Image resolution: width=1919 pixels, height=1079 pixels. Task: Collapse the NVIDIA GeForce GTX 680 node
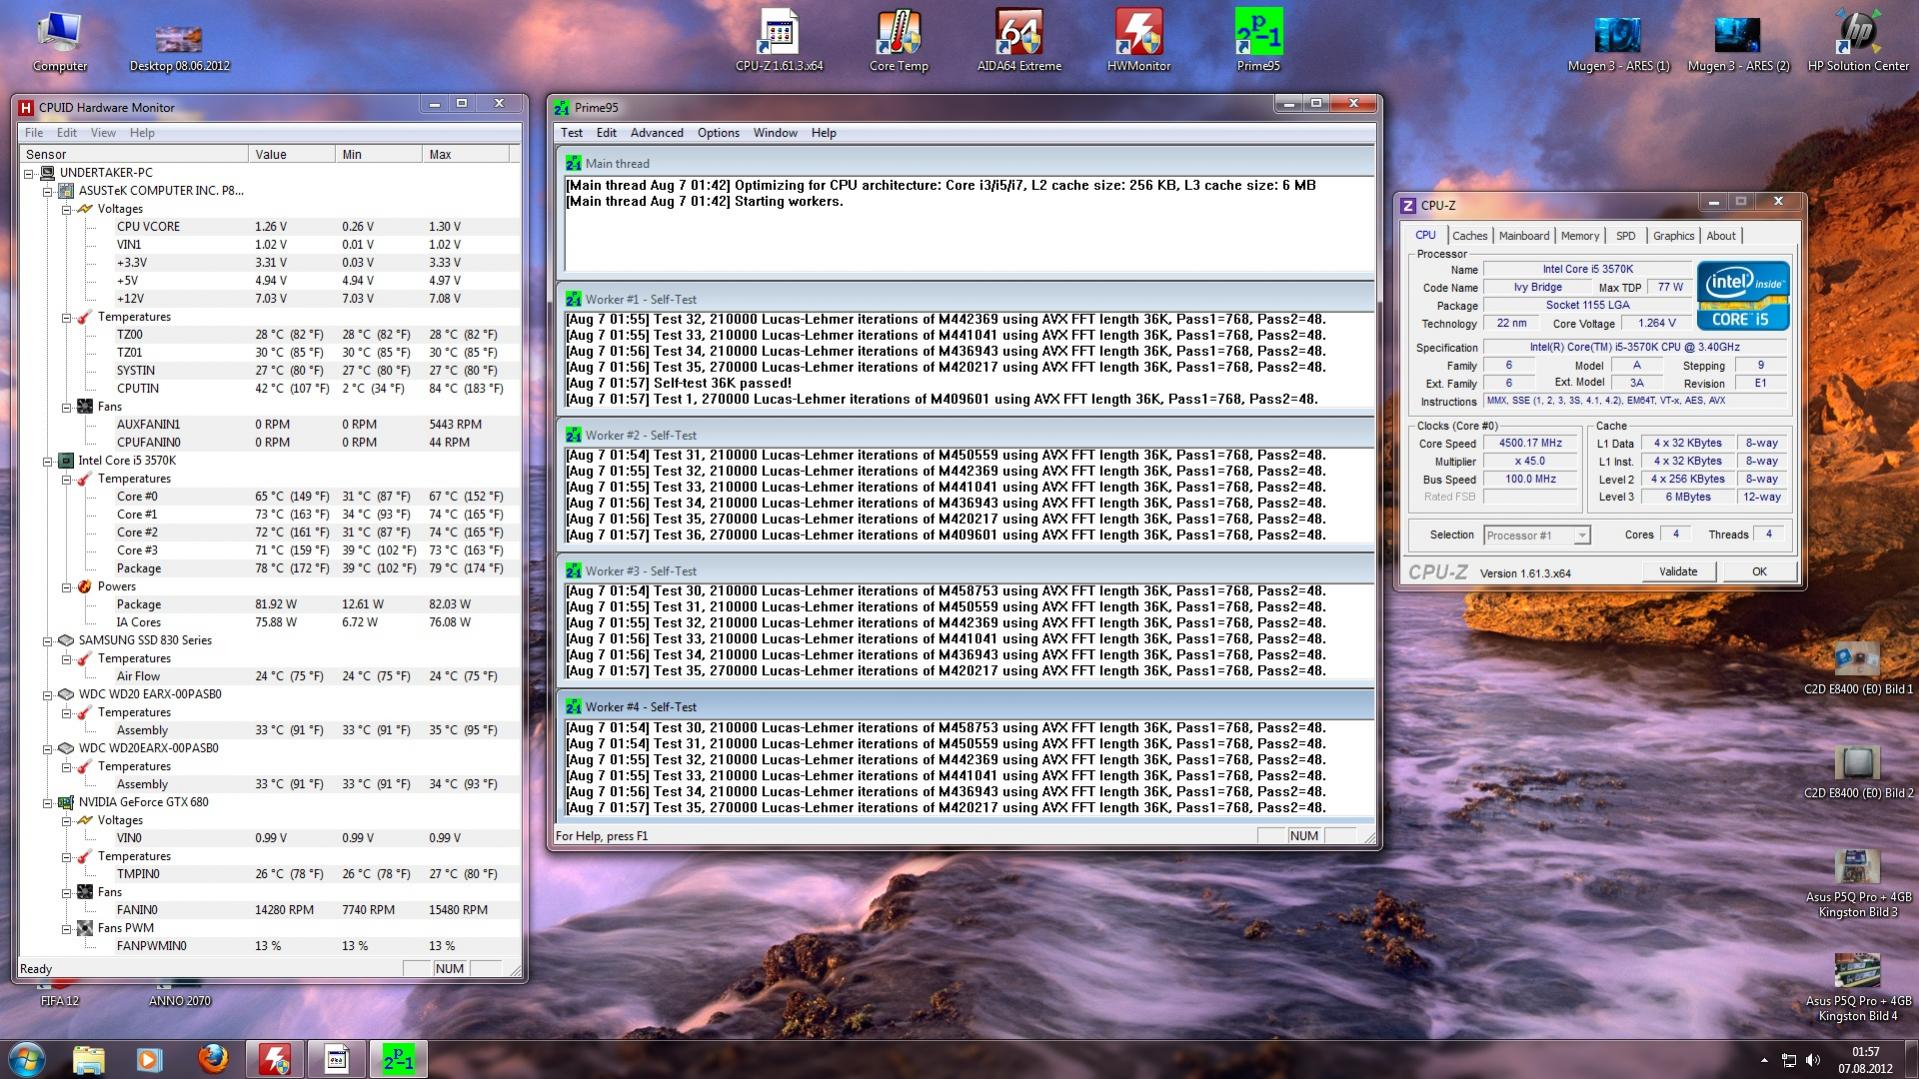click(47, 803)
